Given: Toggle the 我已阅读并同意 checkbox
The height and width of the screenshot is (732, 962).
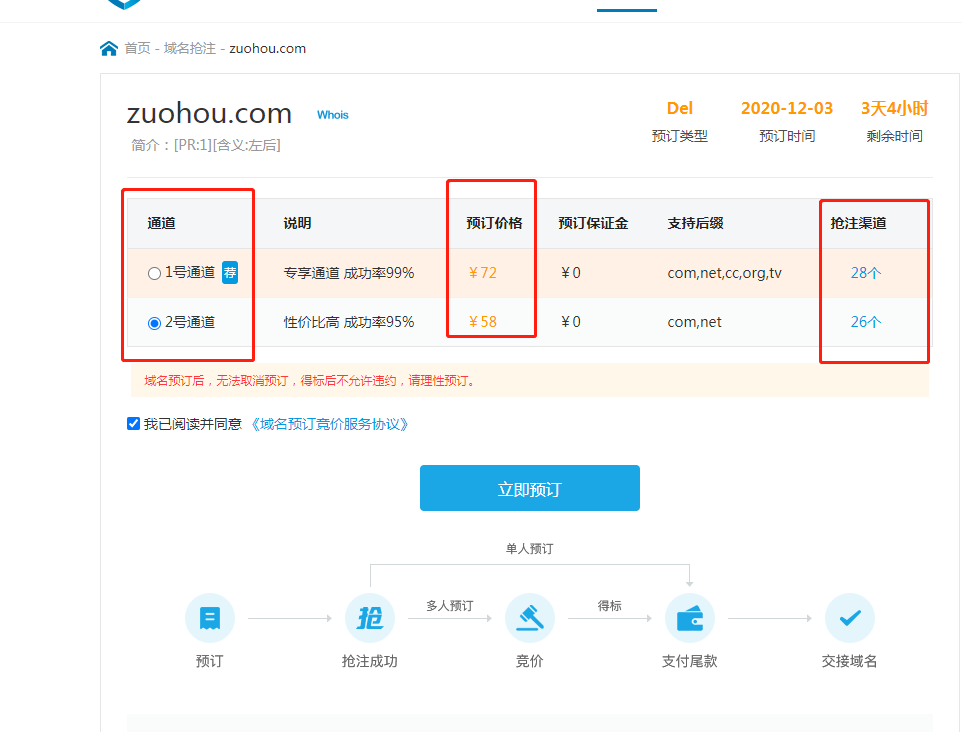Looking at the screenshot, I should (x=134, y=424).
